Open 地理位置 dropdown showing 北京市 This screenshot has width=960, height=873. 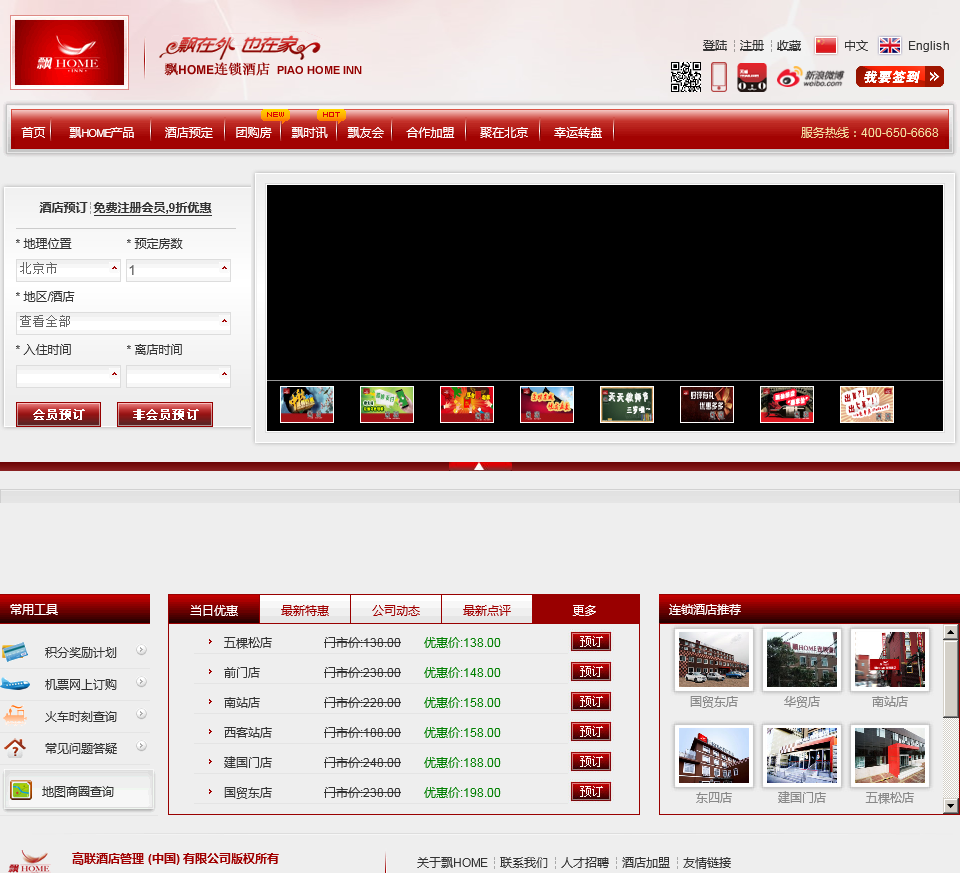(x=68, y=269)
